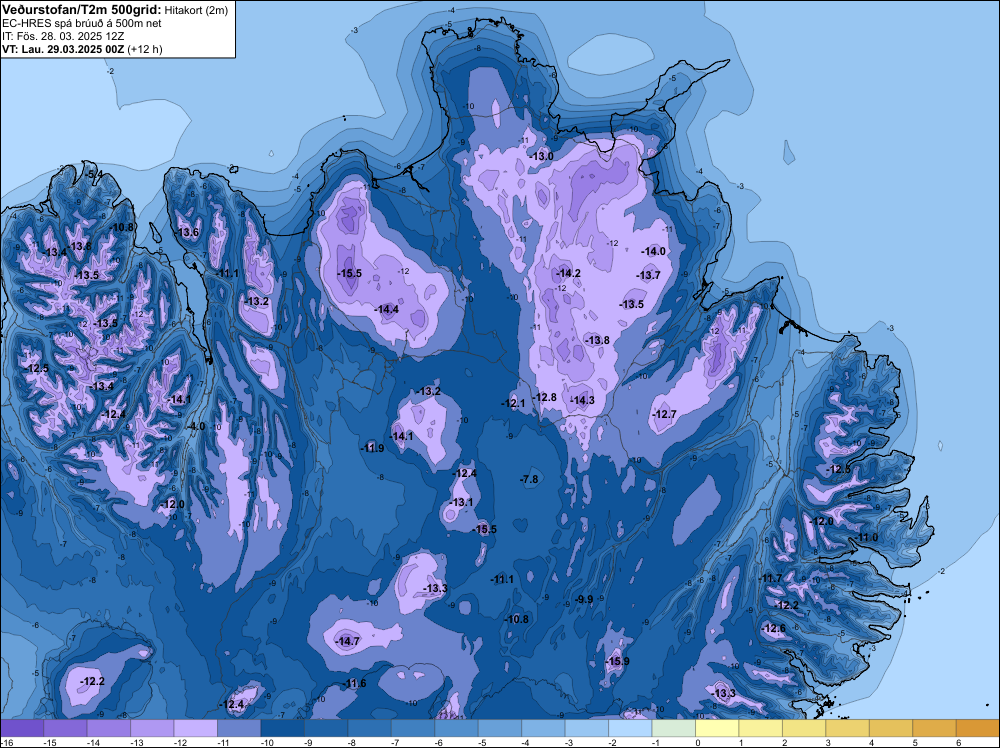1000x748 pixels.
Task: Select the light yellow legend swatch above 0
Action: (x=717, y=728)
